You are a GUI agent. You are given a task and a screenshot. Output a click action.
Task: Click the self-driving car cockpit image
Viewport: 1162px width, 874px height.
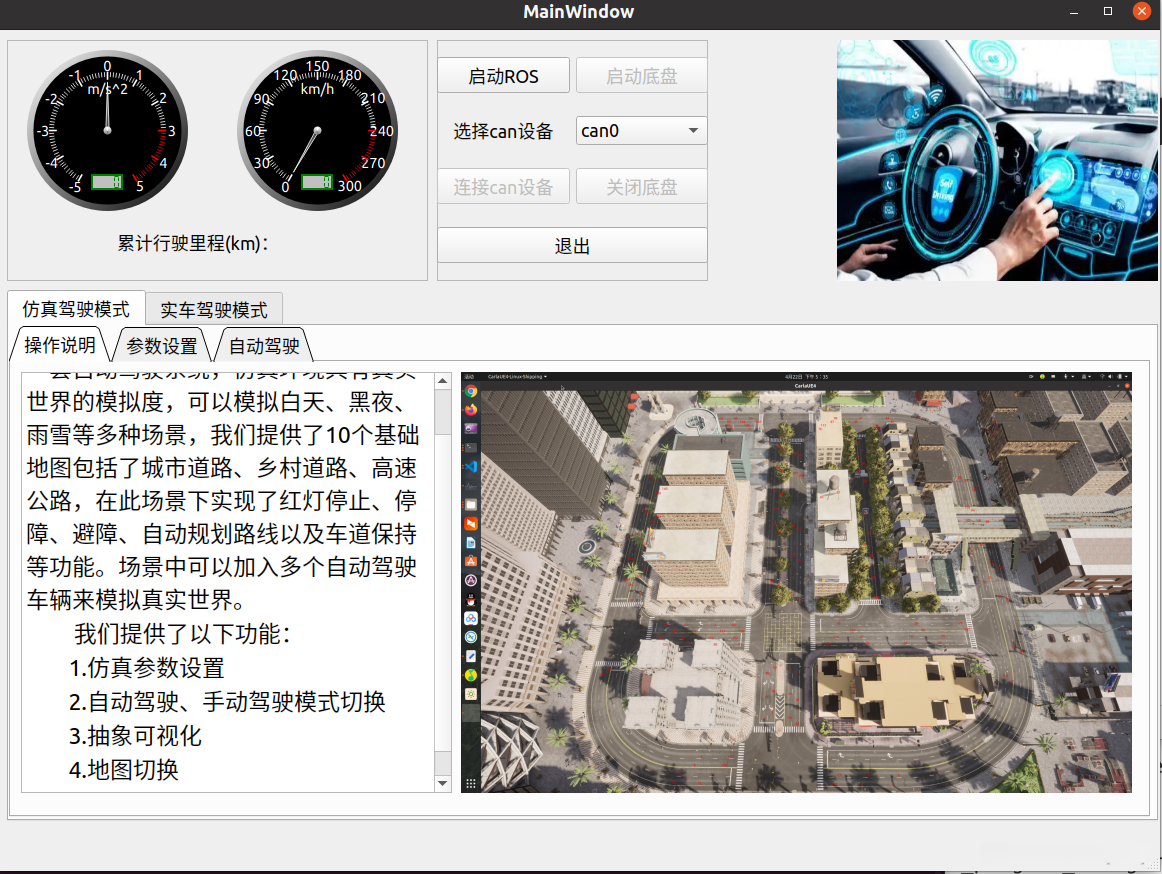click(x=997, y=160)
